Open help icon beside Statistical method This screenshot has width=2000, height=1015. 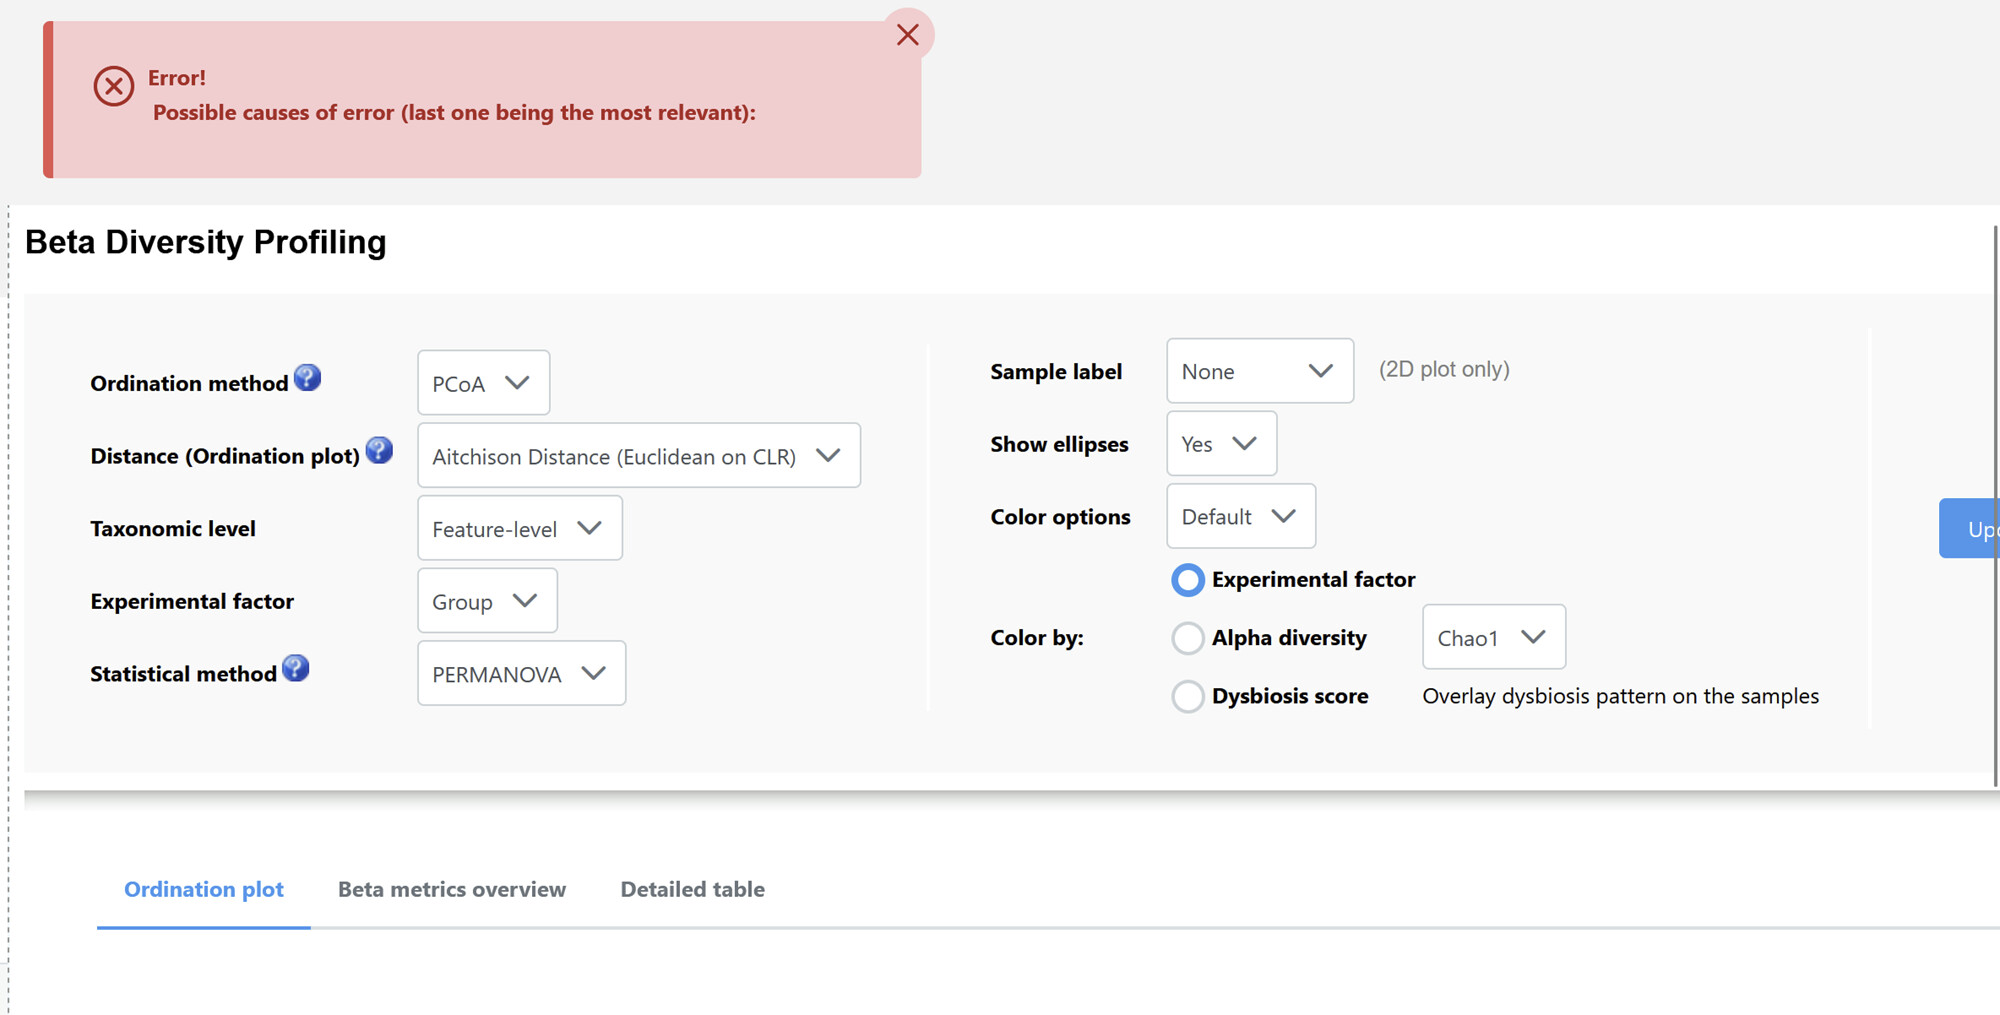296,668
